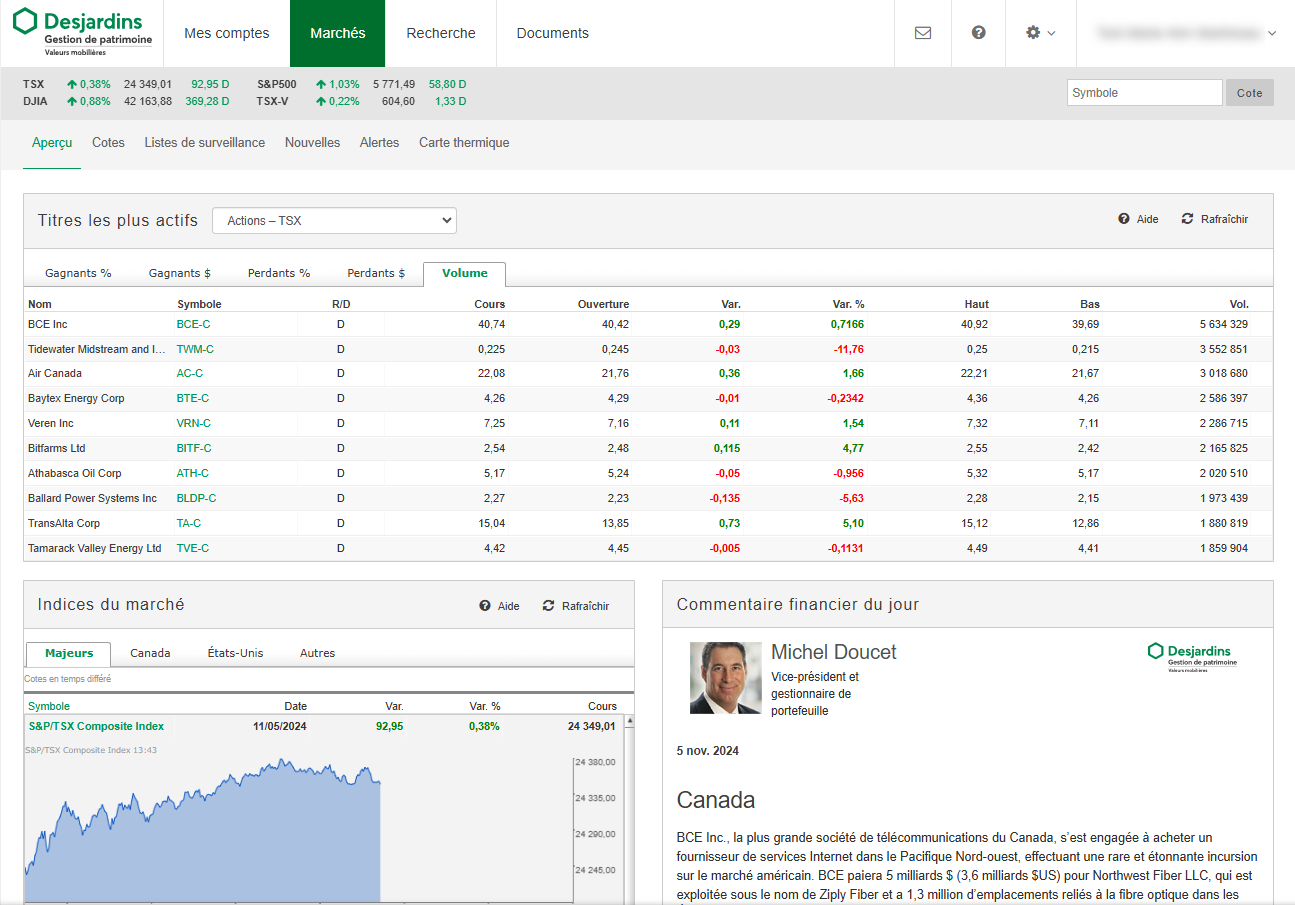Click the Symbole header in indices table
The width and height of the screenshot is (1295, 905).
49,706
